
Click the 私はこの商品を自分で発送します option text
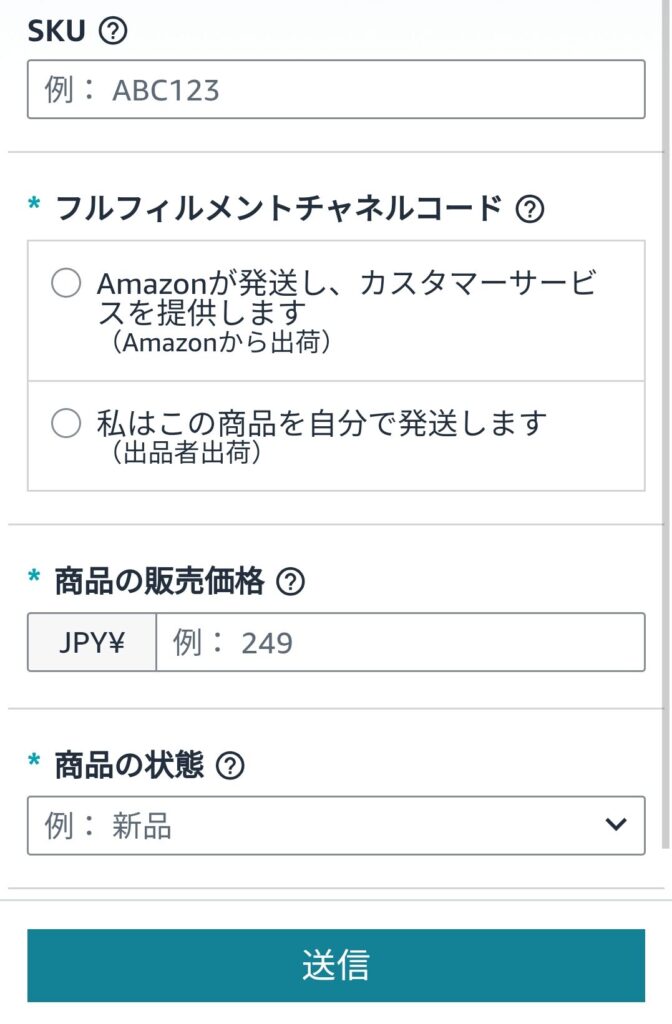click(321, 423)
